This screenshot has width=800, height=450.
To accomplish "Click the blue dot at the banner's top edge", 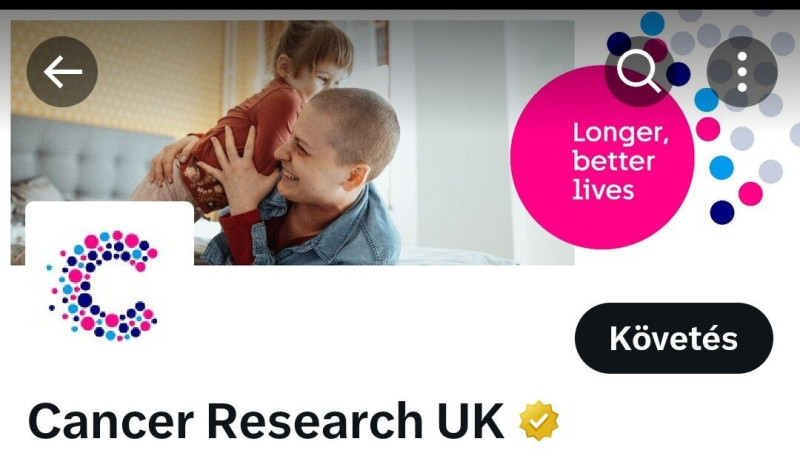I will tap(652, 23).
